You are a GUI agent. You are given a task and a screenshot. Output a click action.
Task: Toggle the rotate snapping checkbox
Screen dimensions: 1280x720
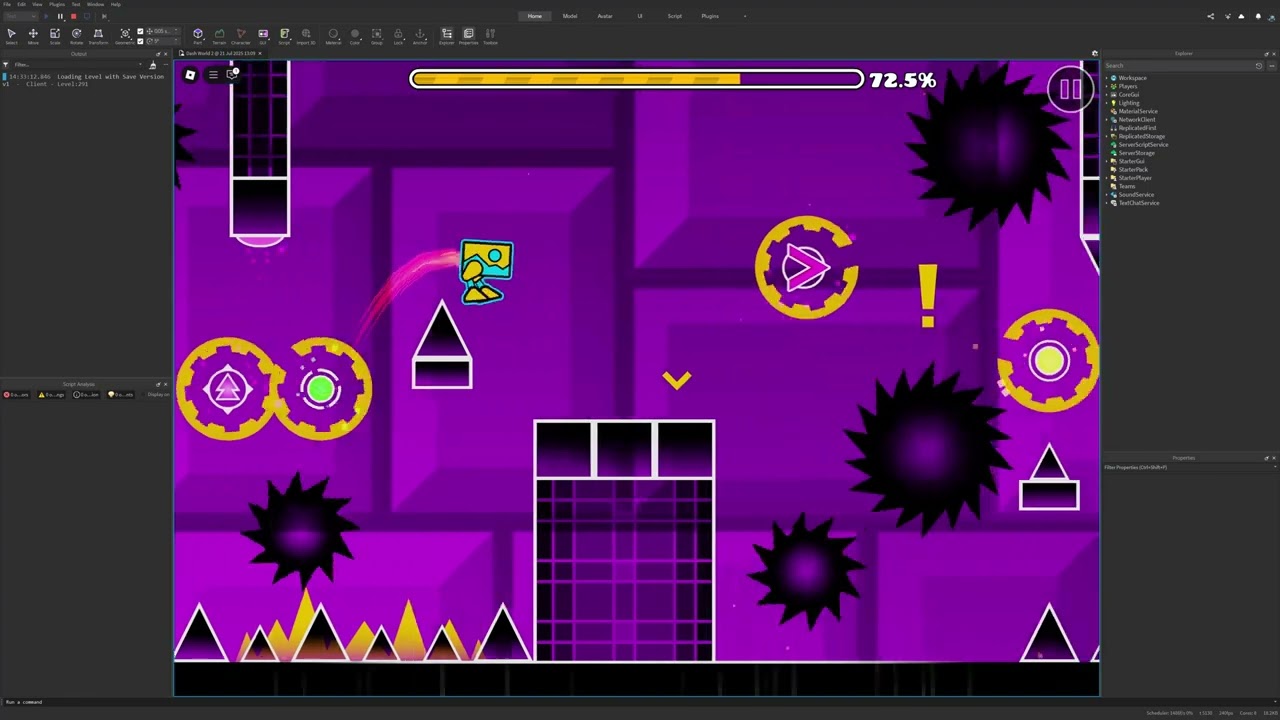click(x=140, y=41)
